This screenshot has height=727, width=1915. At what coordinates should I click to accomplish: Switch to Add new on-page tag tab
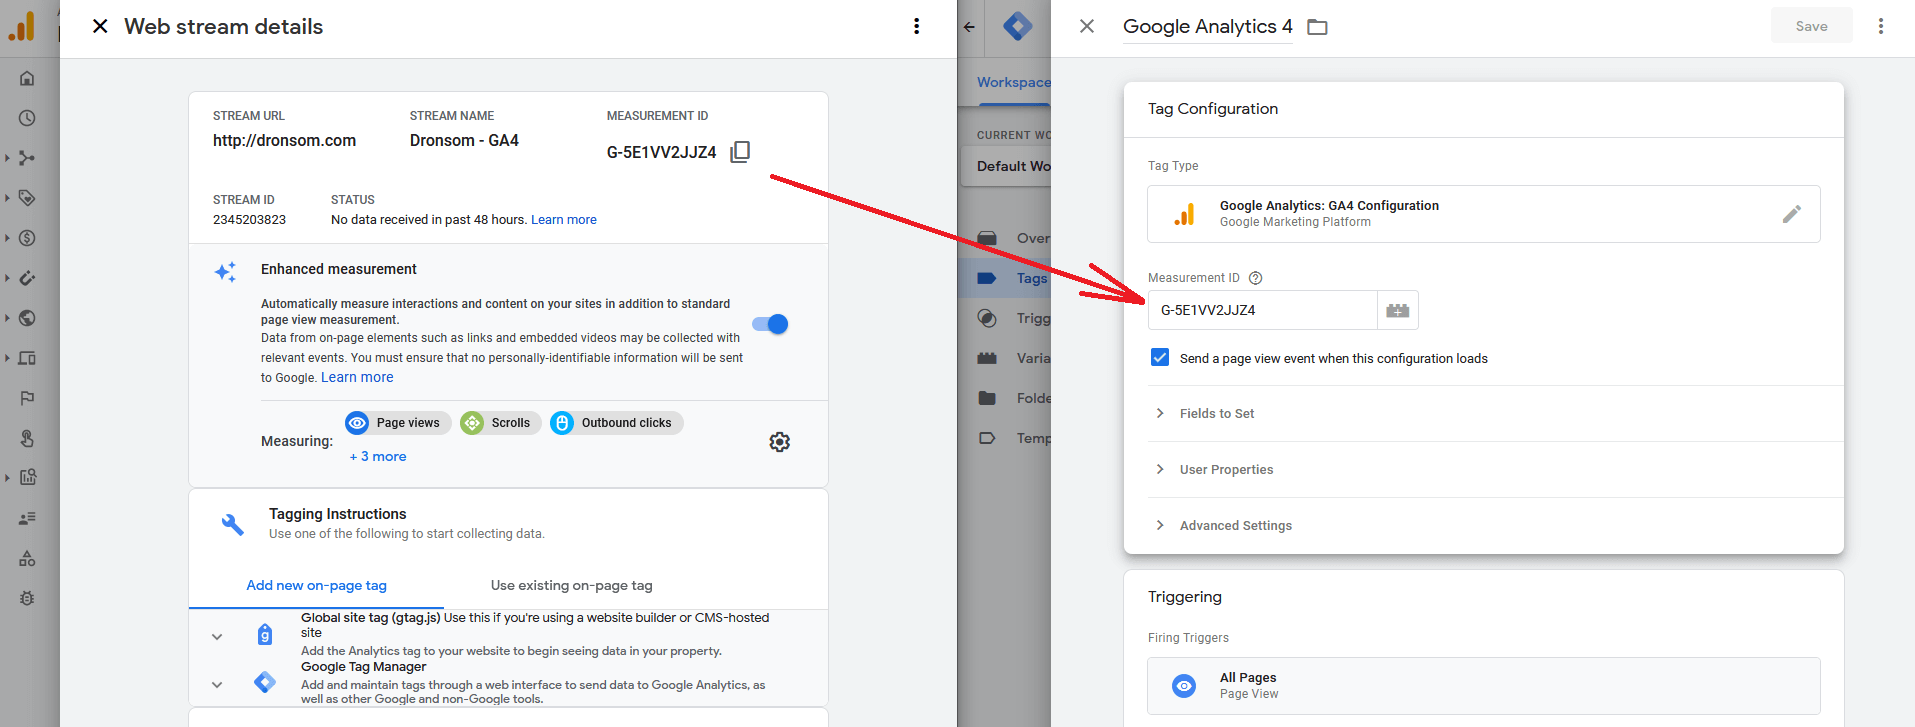(316, 586)
